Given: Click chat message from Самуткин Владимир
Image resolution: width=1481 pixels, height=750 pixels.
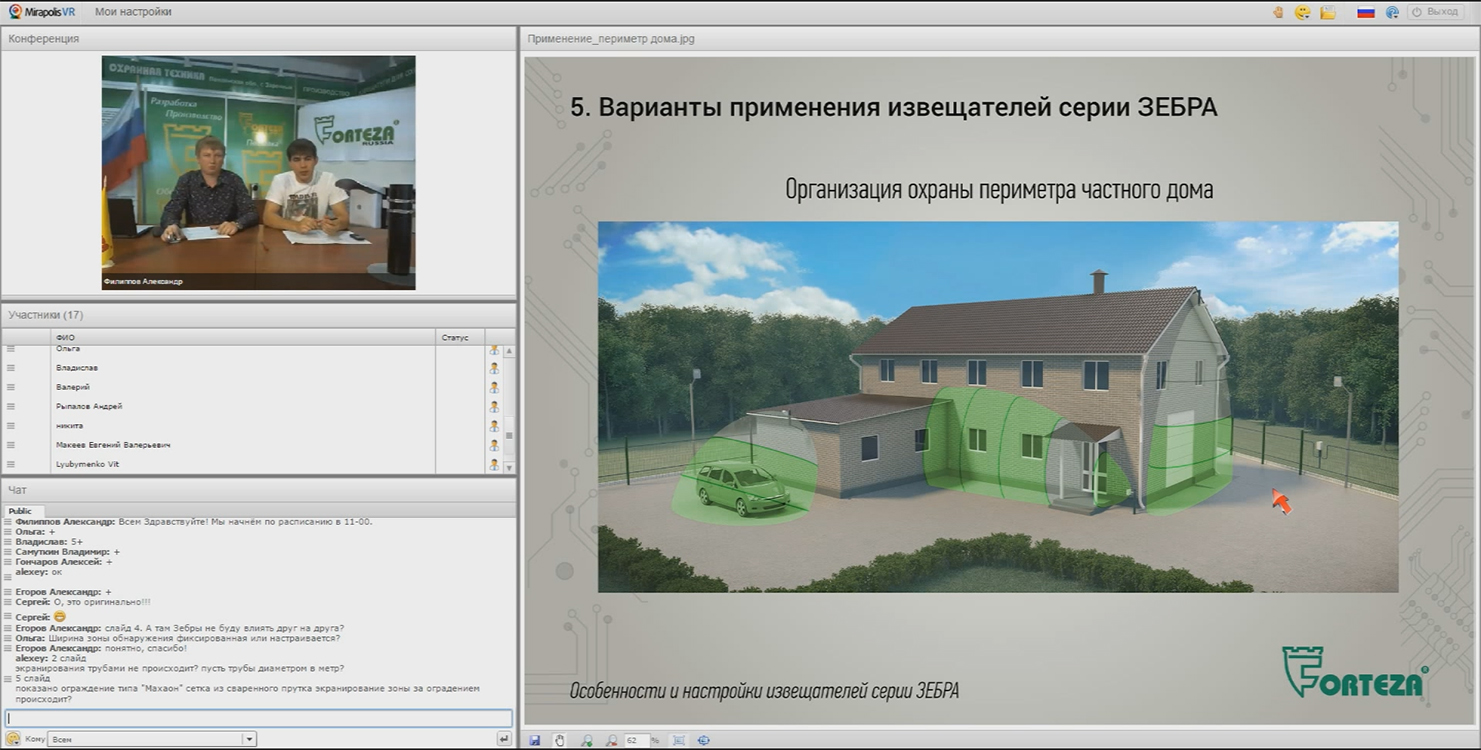Looking at the screenshot, I should pos(67,552).
